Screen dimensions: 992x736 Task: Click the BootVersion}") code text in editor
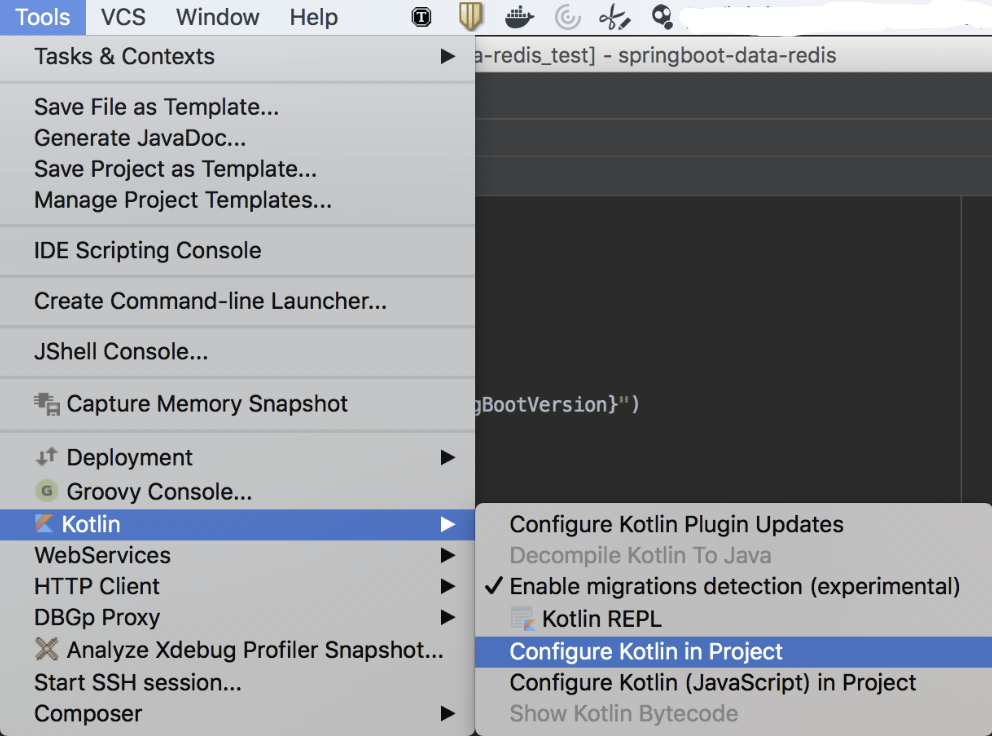(561, 404)
